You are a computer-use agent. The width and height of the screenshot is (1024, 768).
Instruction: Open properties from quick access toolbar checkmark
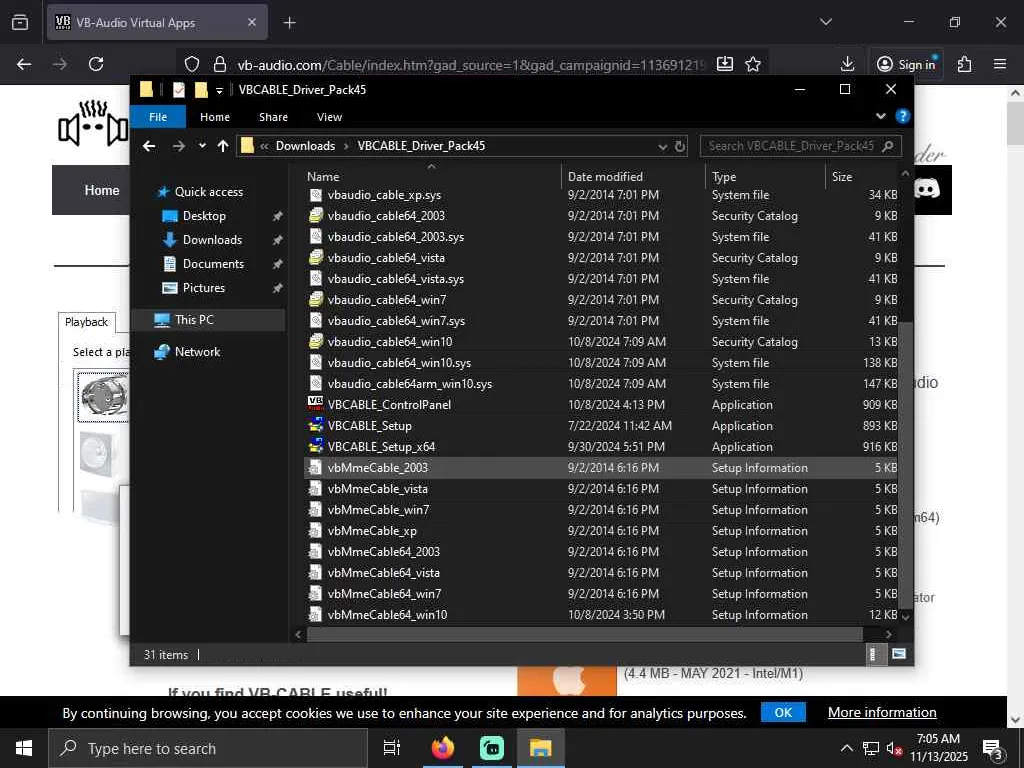(x=179, y=89)
